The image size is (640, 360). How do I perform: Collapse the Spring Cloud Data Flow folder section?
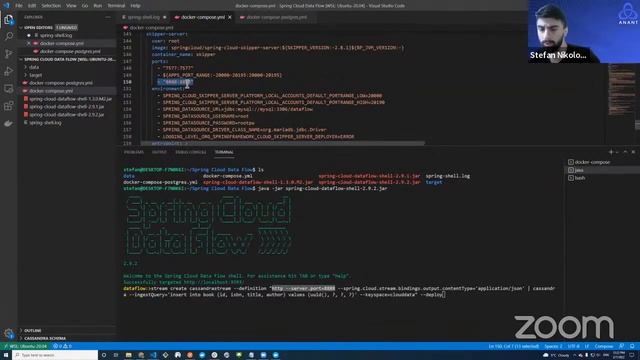(67, 59)
